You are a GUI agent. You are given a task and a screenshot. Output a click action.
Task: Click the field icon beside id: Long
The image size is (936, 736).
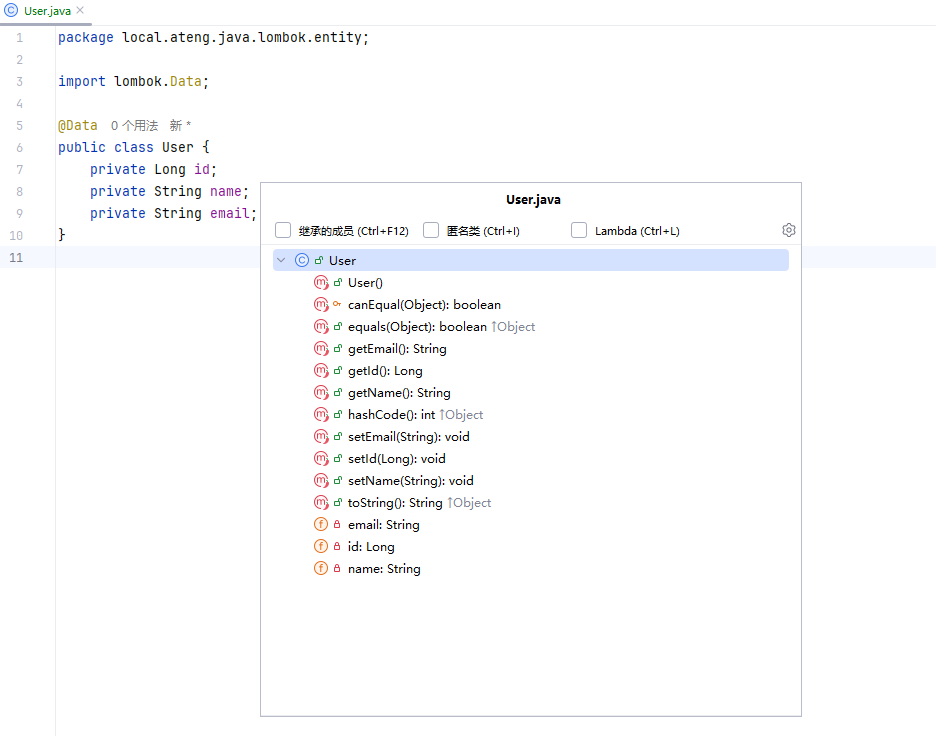[321, 547]
